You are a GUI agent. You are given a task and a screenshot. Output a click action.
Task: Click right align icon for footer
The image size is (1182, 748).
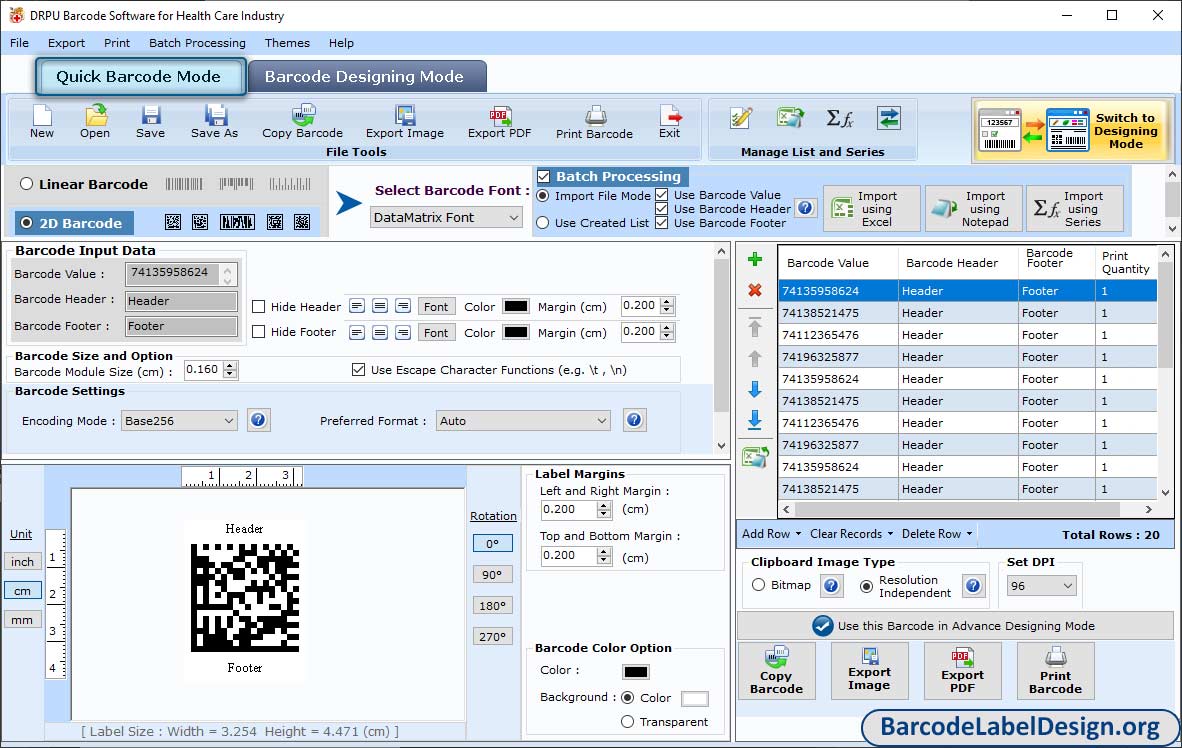pos(403,332)
